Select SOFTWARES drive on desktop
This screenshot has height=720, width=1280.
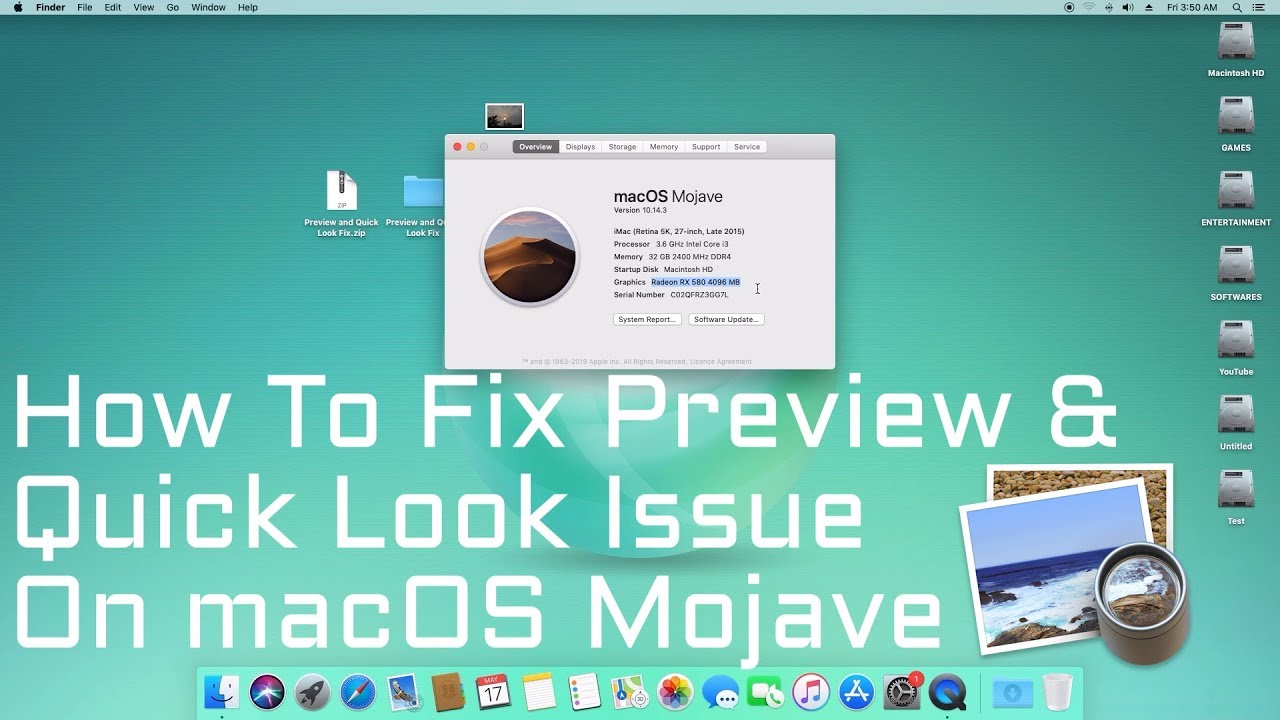(1236, 273)
